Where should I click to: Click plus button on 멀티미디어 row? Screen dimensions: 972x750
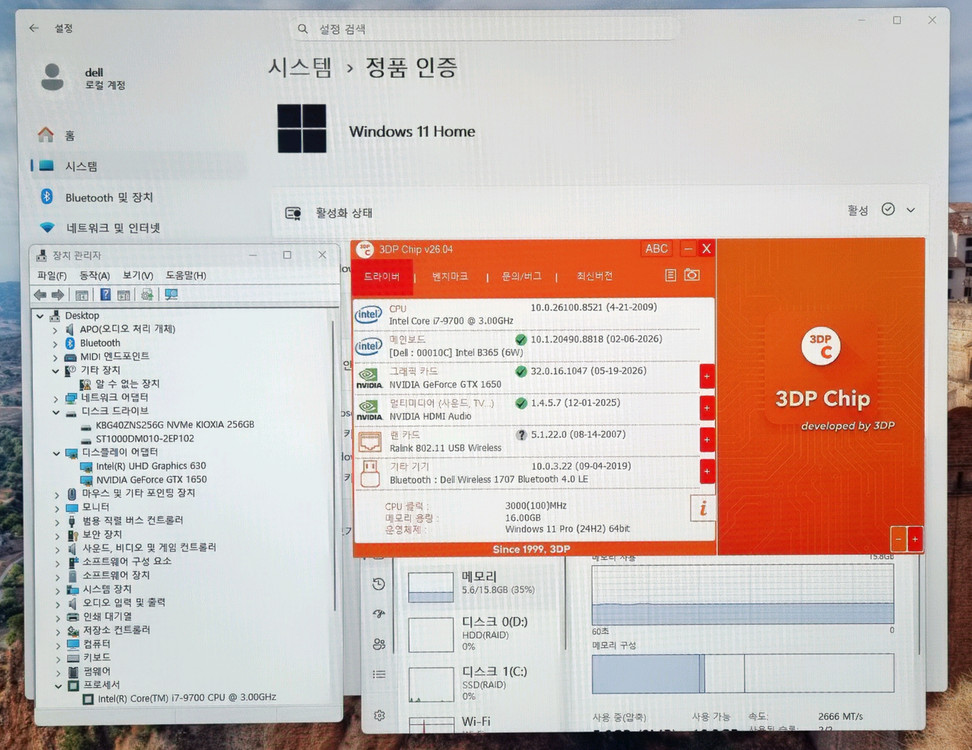pos(706,408)
